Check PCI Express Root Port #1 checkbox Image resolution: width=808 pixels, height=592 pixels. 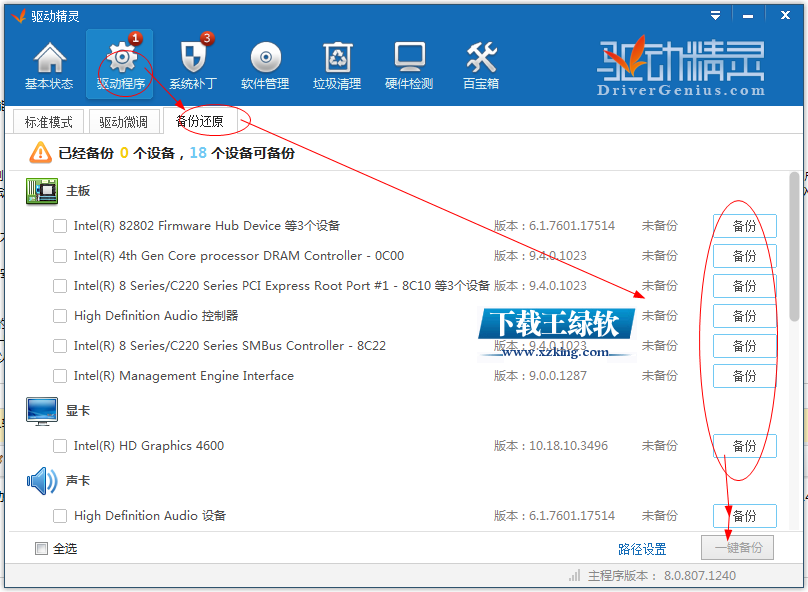[60, 286]
